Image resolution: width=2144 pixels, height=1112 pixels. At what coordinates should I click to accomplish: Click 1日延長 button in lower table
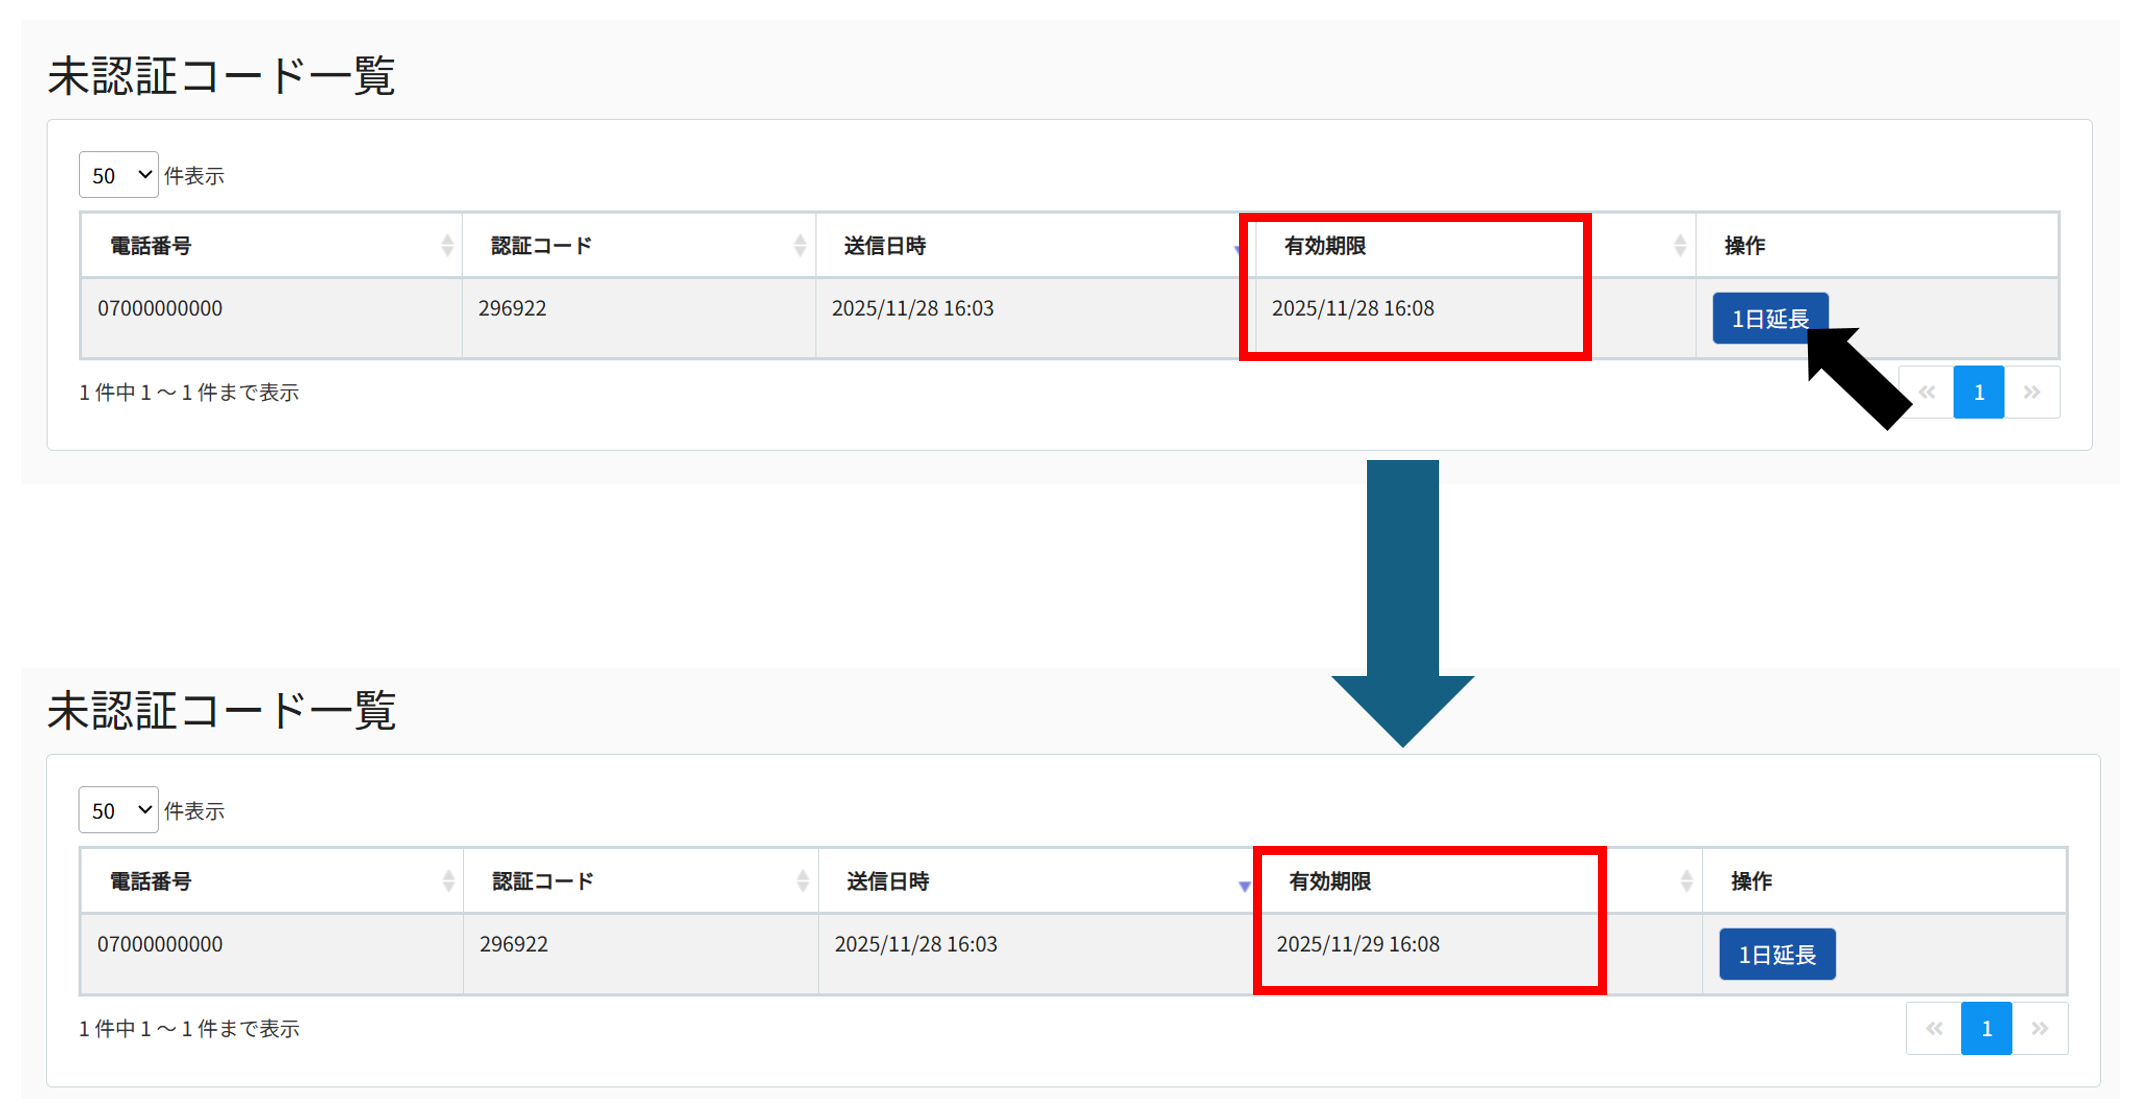[x=1776, y=954]
